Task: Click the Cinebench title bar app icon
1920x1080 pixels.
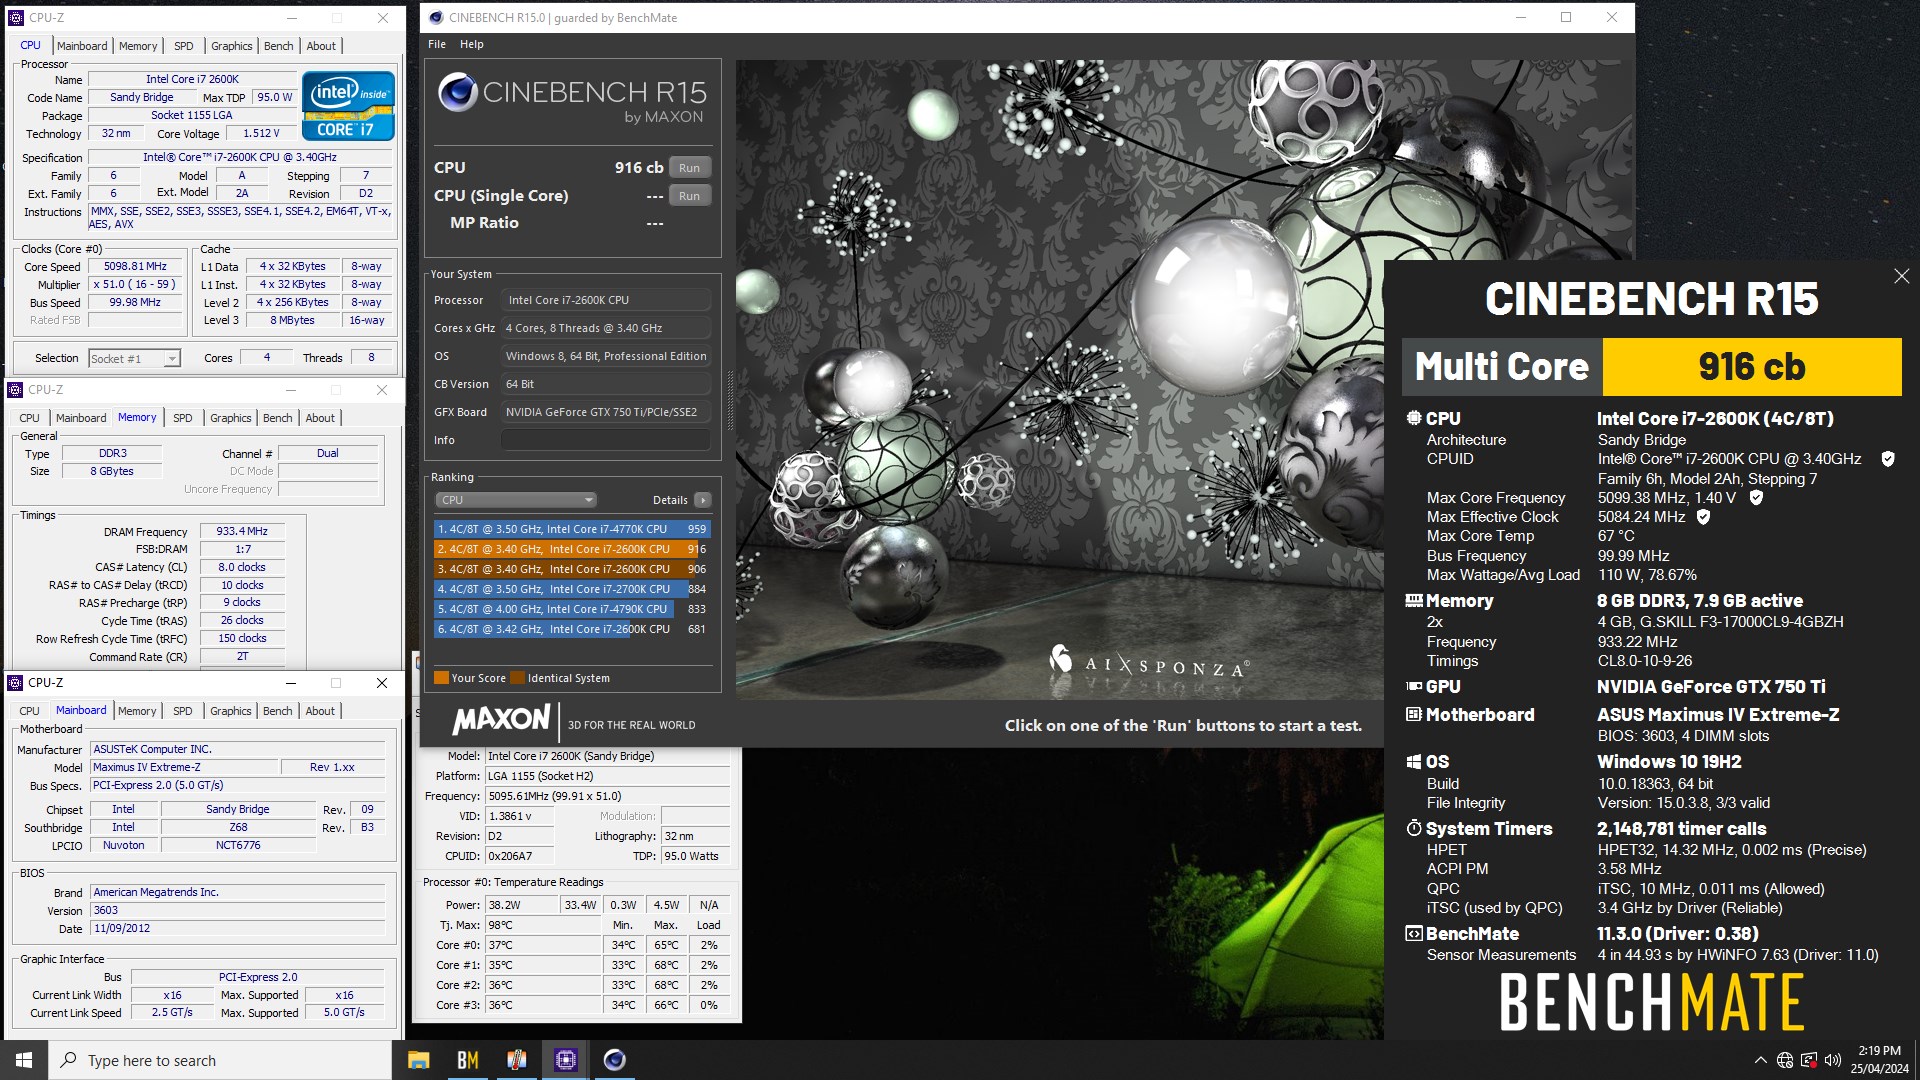Action: tap(436, 17)
